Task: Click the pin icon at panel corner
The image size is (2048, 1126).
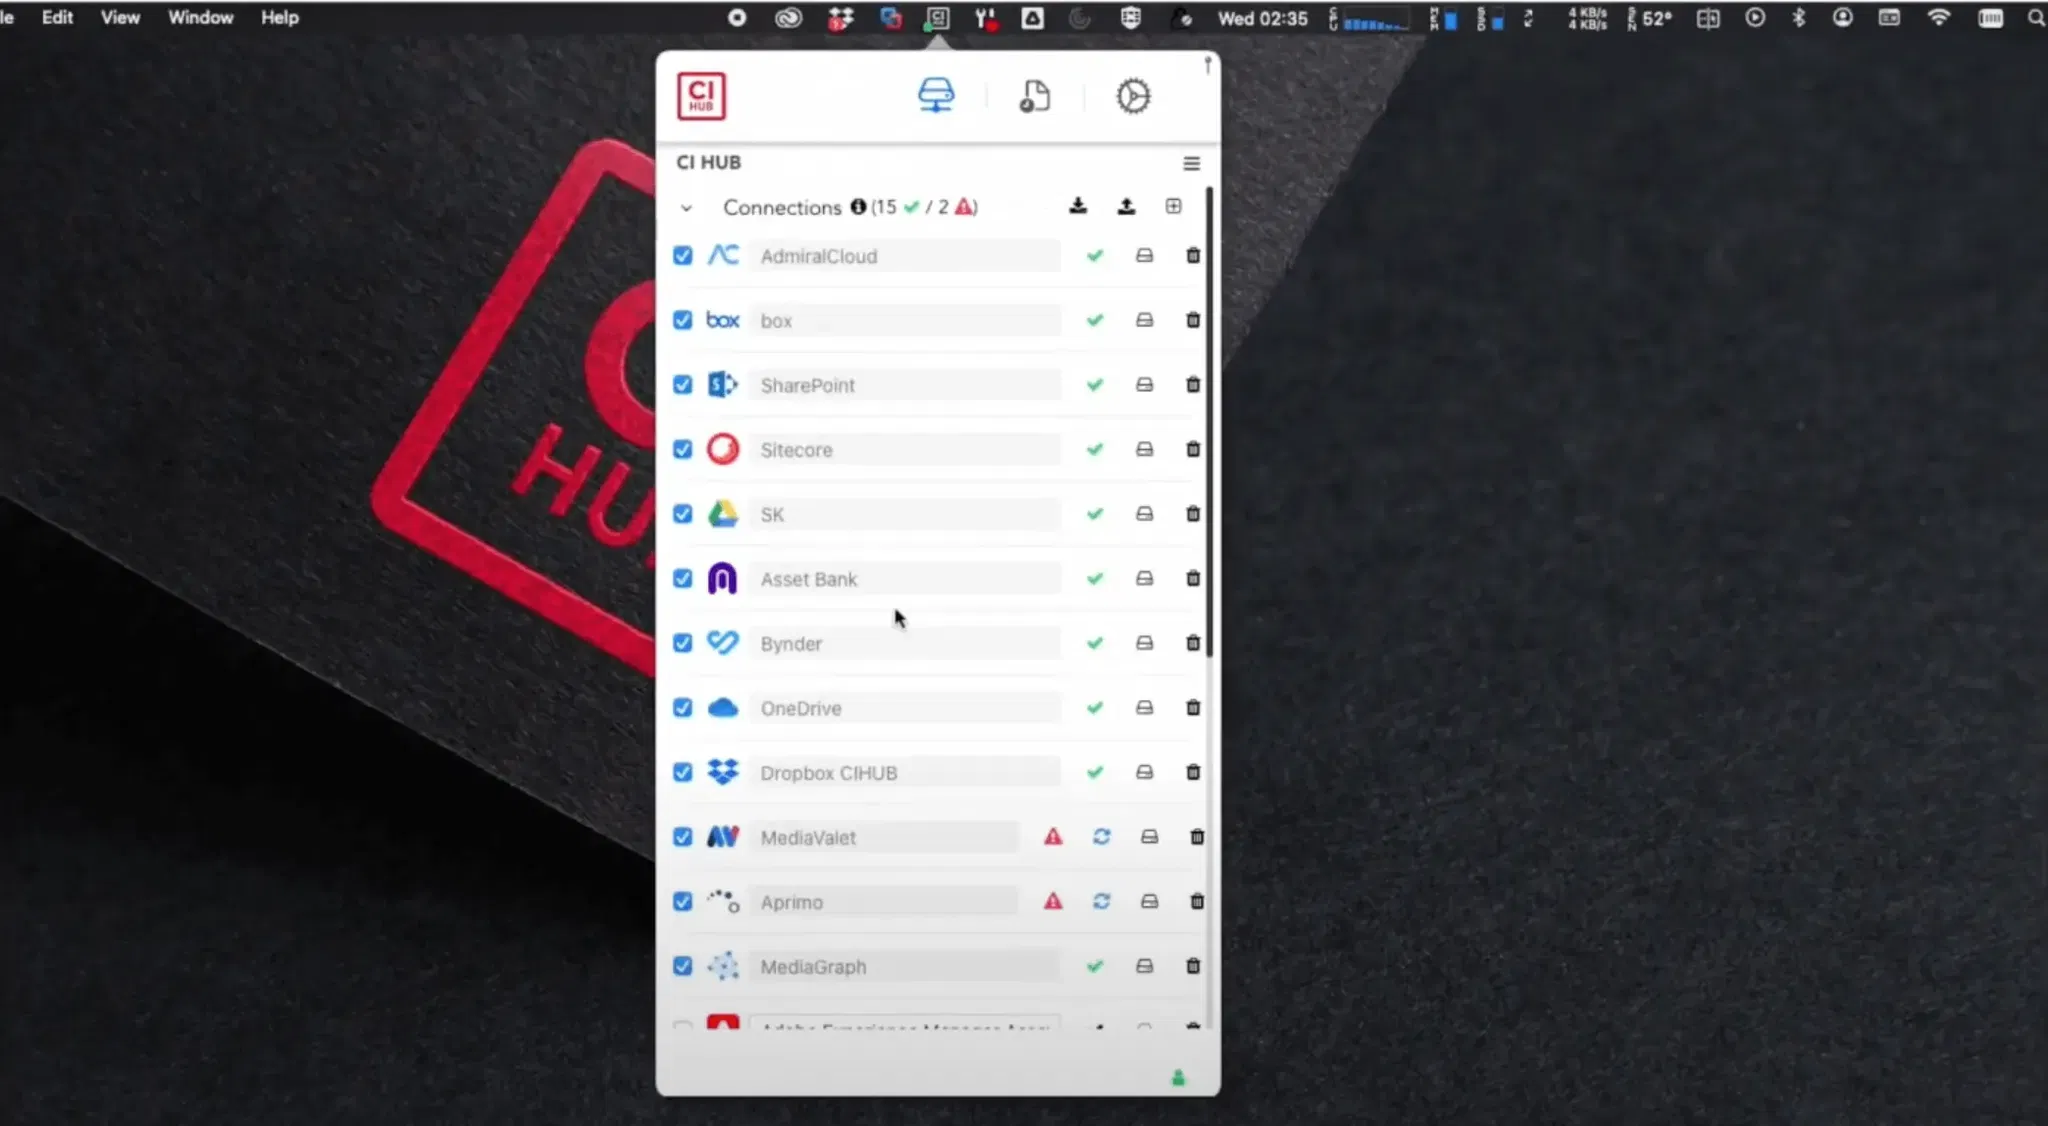Action: coord(1208,66)
